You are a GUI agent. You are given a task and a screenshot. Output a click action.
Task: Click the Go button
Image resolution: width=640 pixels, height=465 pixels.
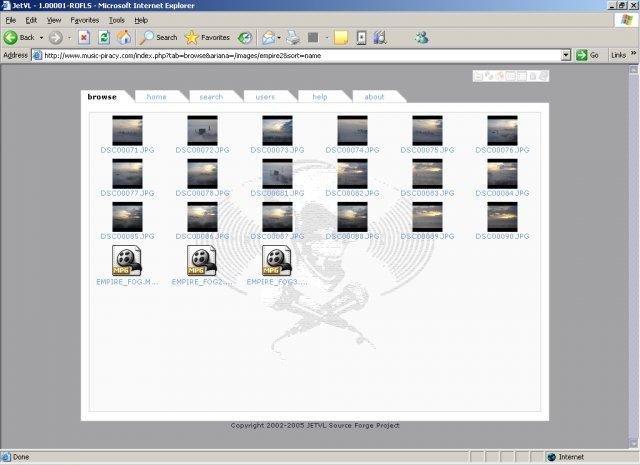tap(587, 55)
